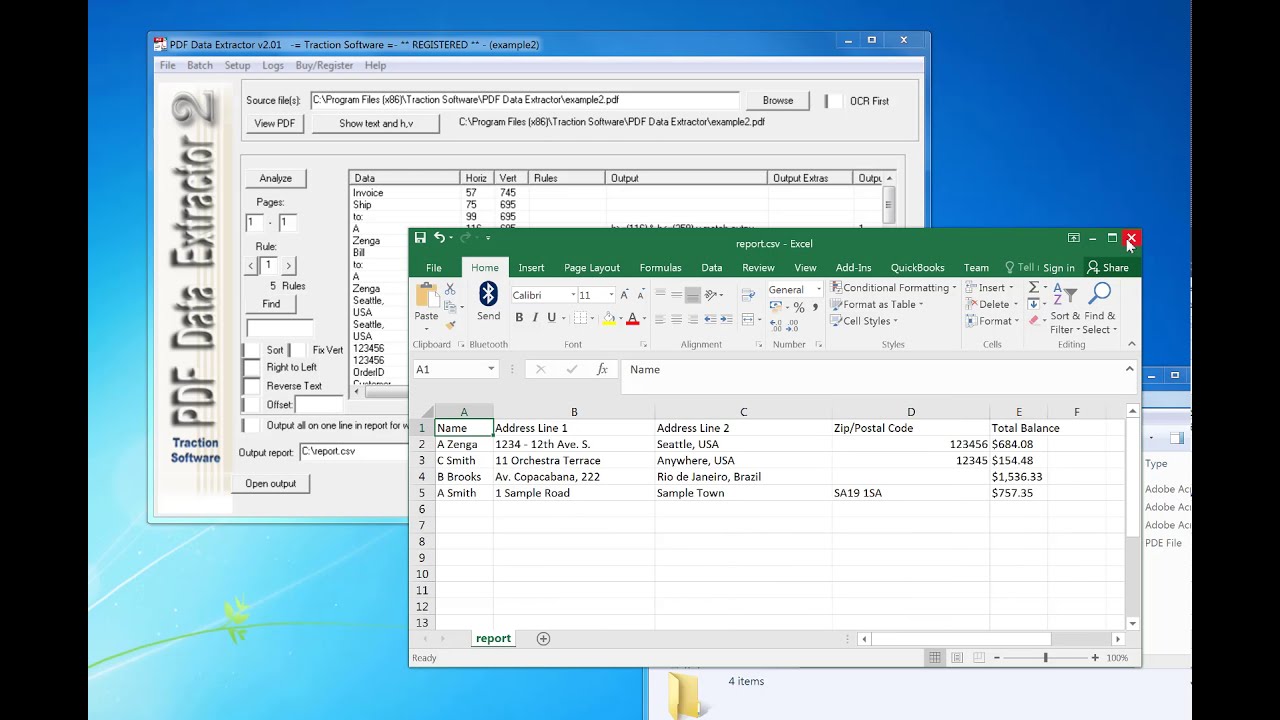The height and width of the screenshot is (720, 1280).
Task: Enable the Right to Left checkbox
Action: click(x=251, y=367)
